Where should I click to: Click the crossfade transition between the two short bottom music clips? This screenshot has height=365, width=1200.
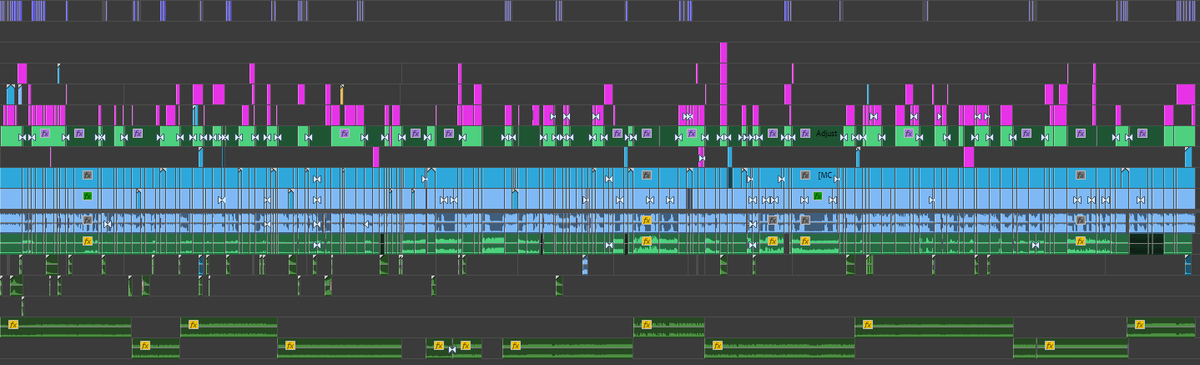tap(453, 348)
